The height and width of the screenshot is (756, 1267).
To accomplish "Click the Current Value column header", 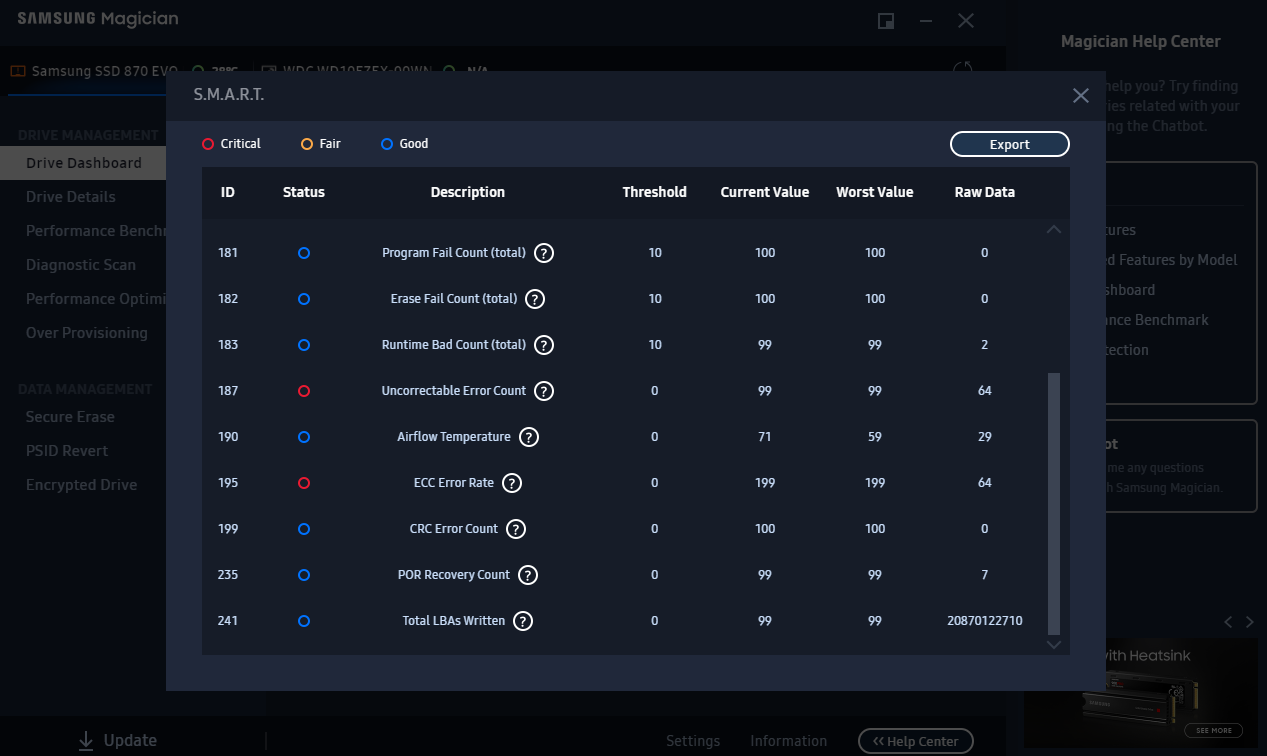I will (x=765, y=192).
